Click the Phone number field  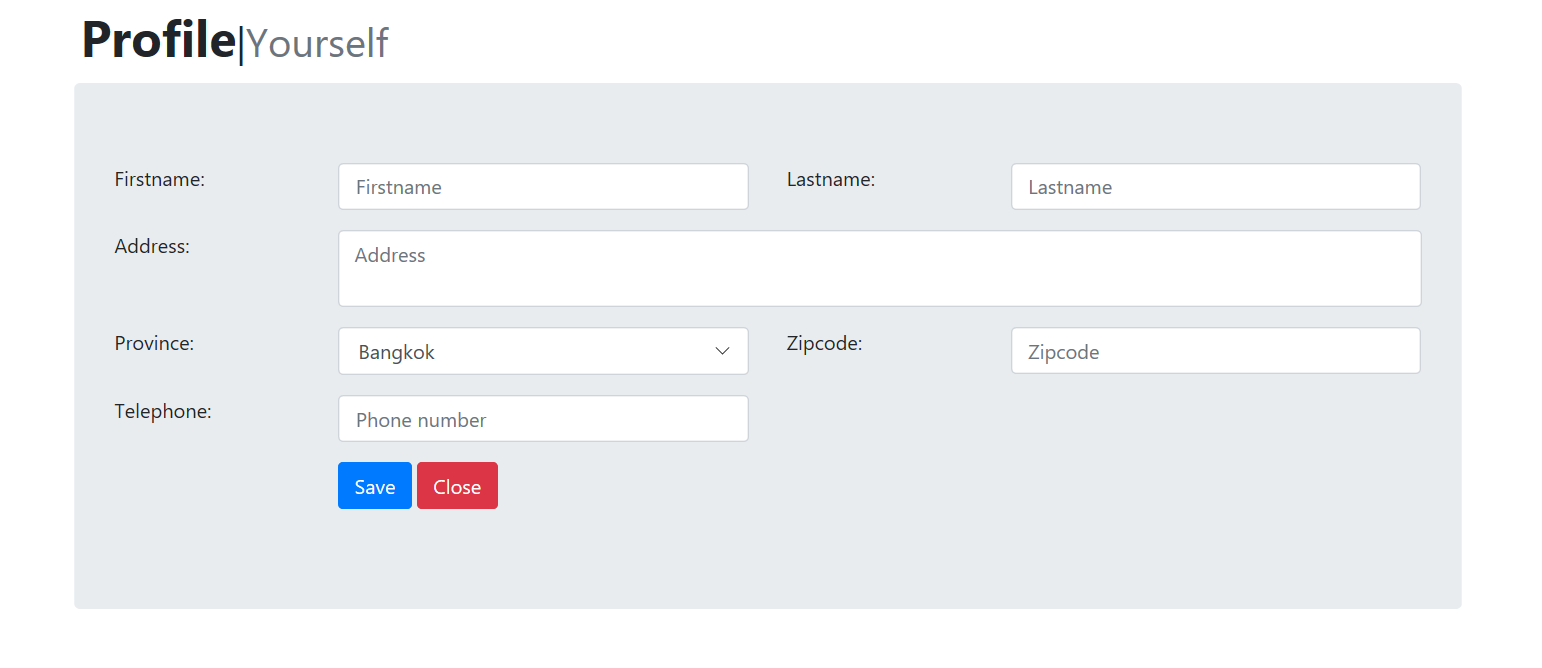pos(543,419)
